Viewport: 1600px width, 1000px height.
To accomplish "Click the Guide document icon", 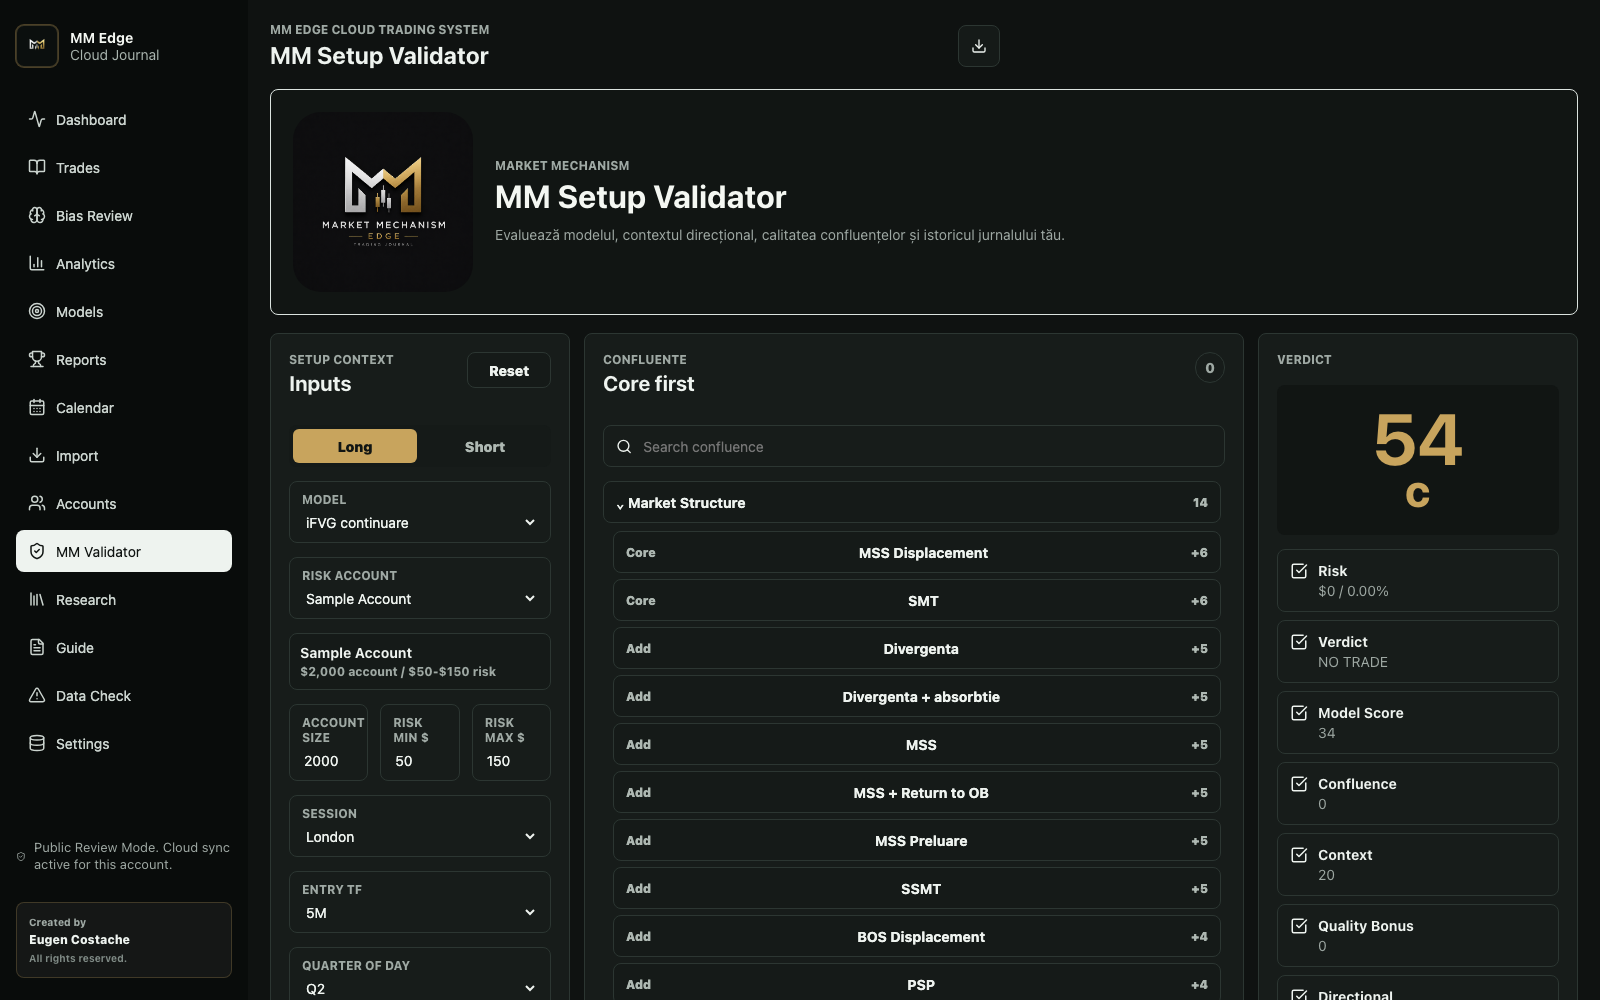I will 37,647.
